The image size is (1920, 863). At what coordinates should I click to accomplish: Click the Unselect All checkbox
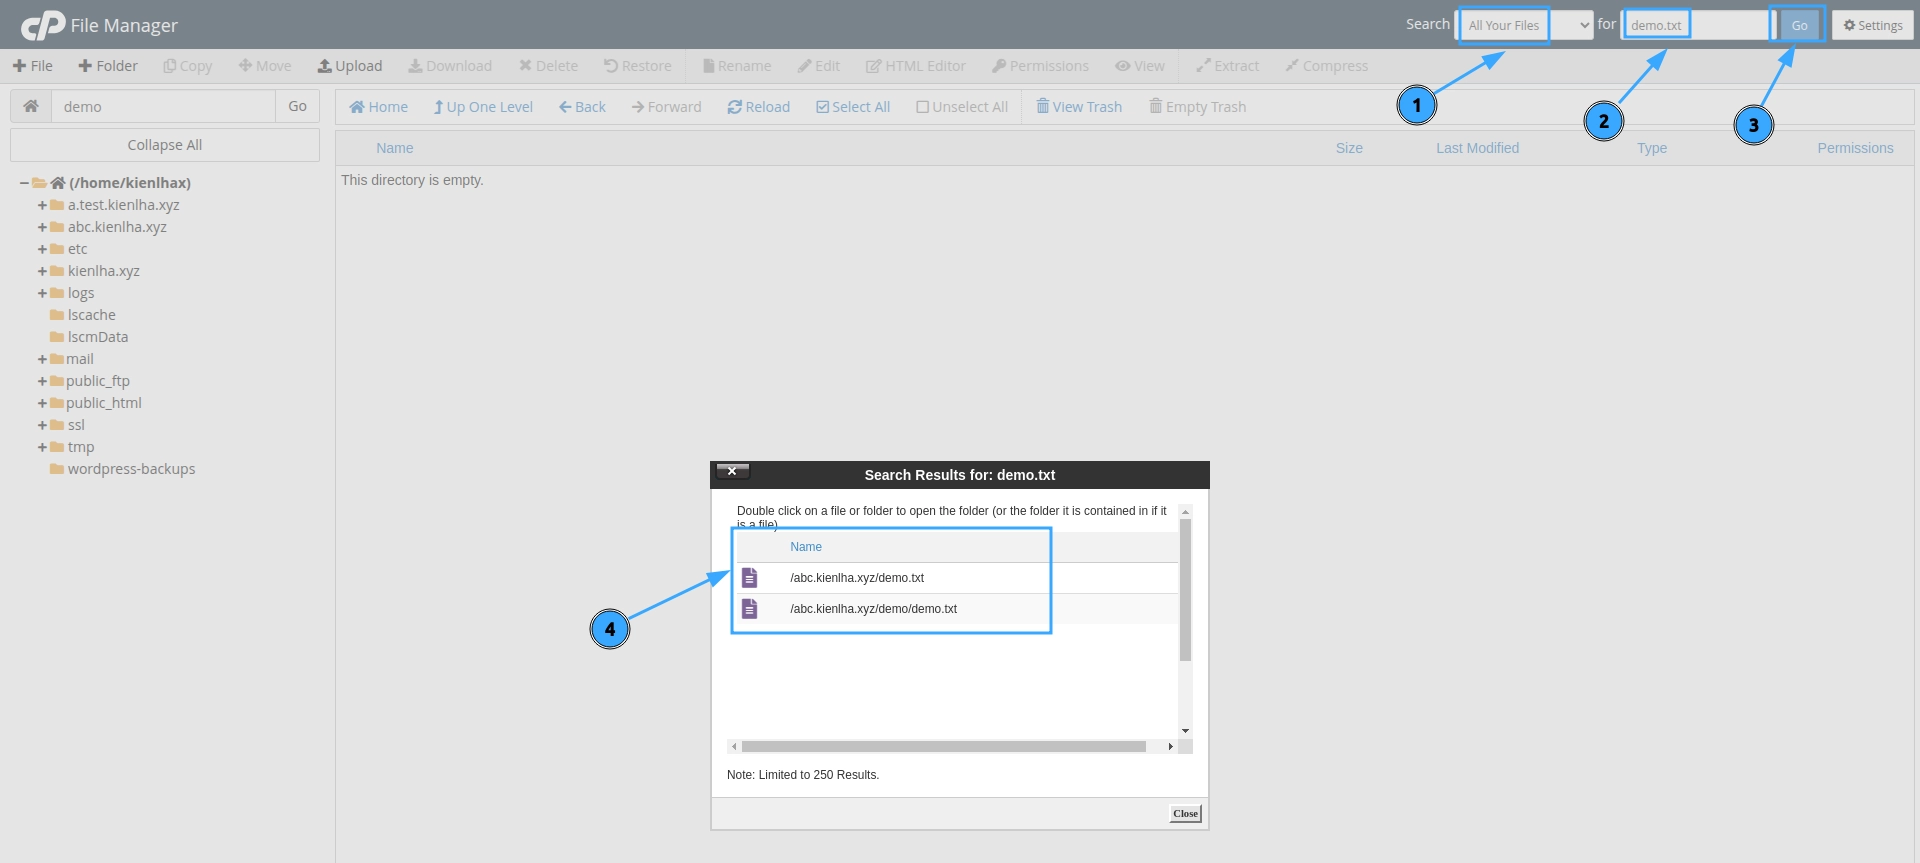(x=922, y=107)
